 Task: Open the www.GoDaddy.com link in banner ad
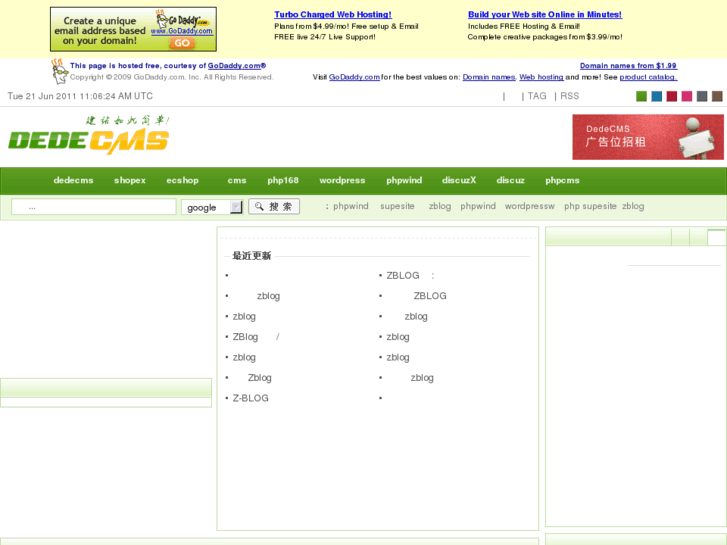click(x=182, y=31)
